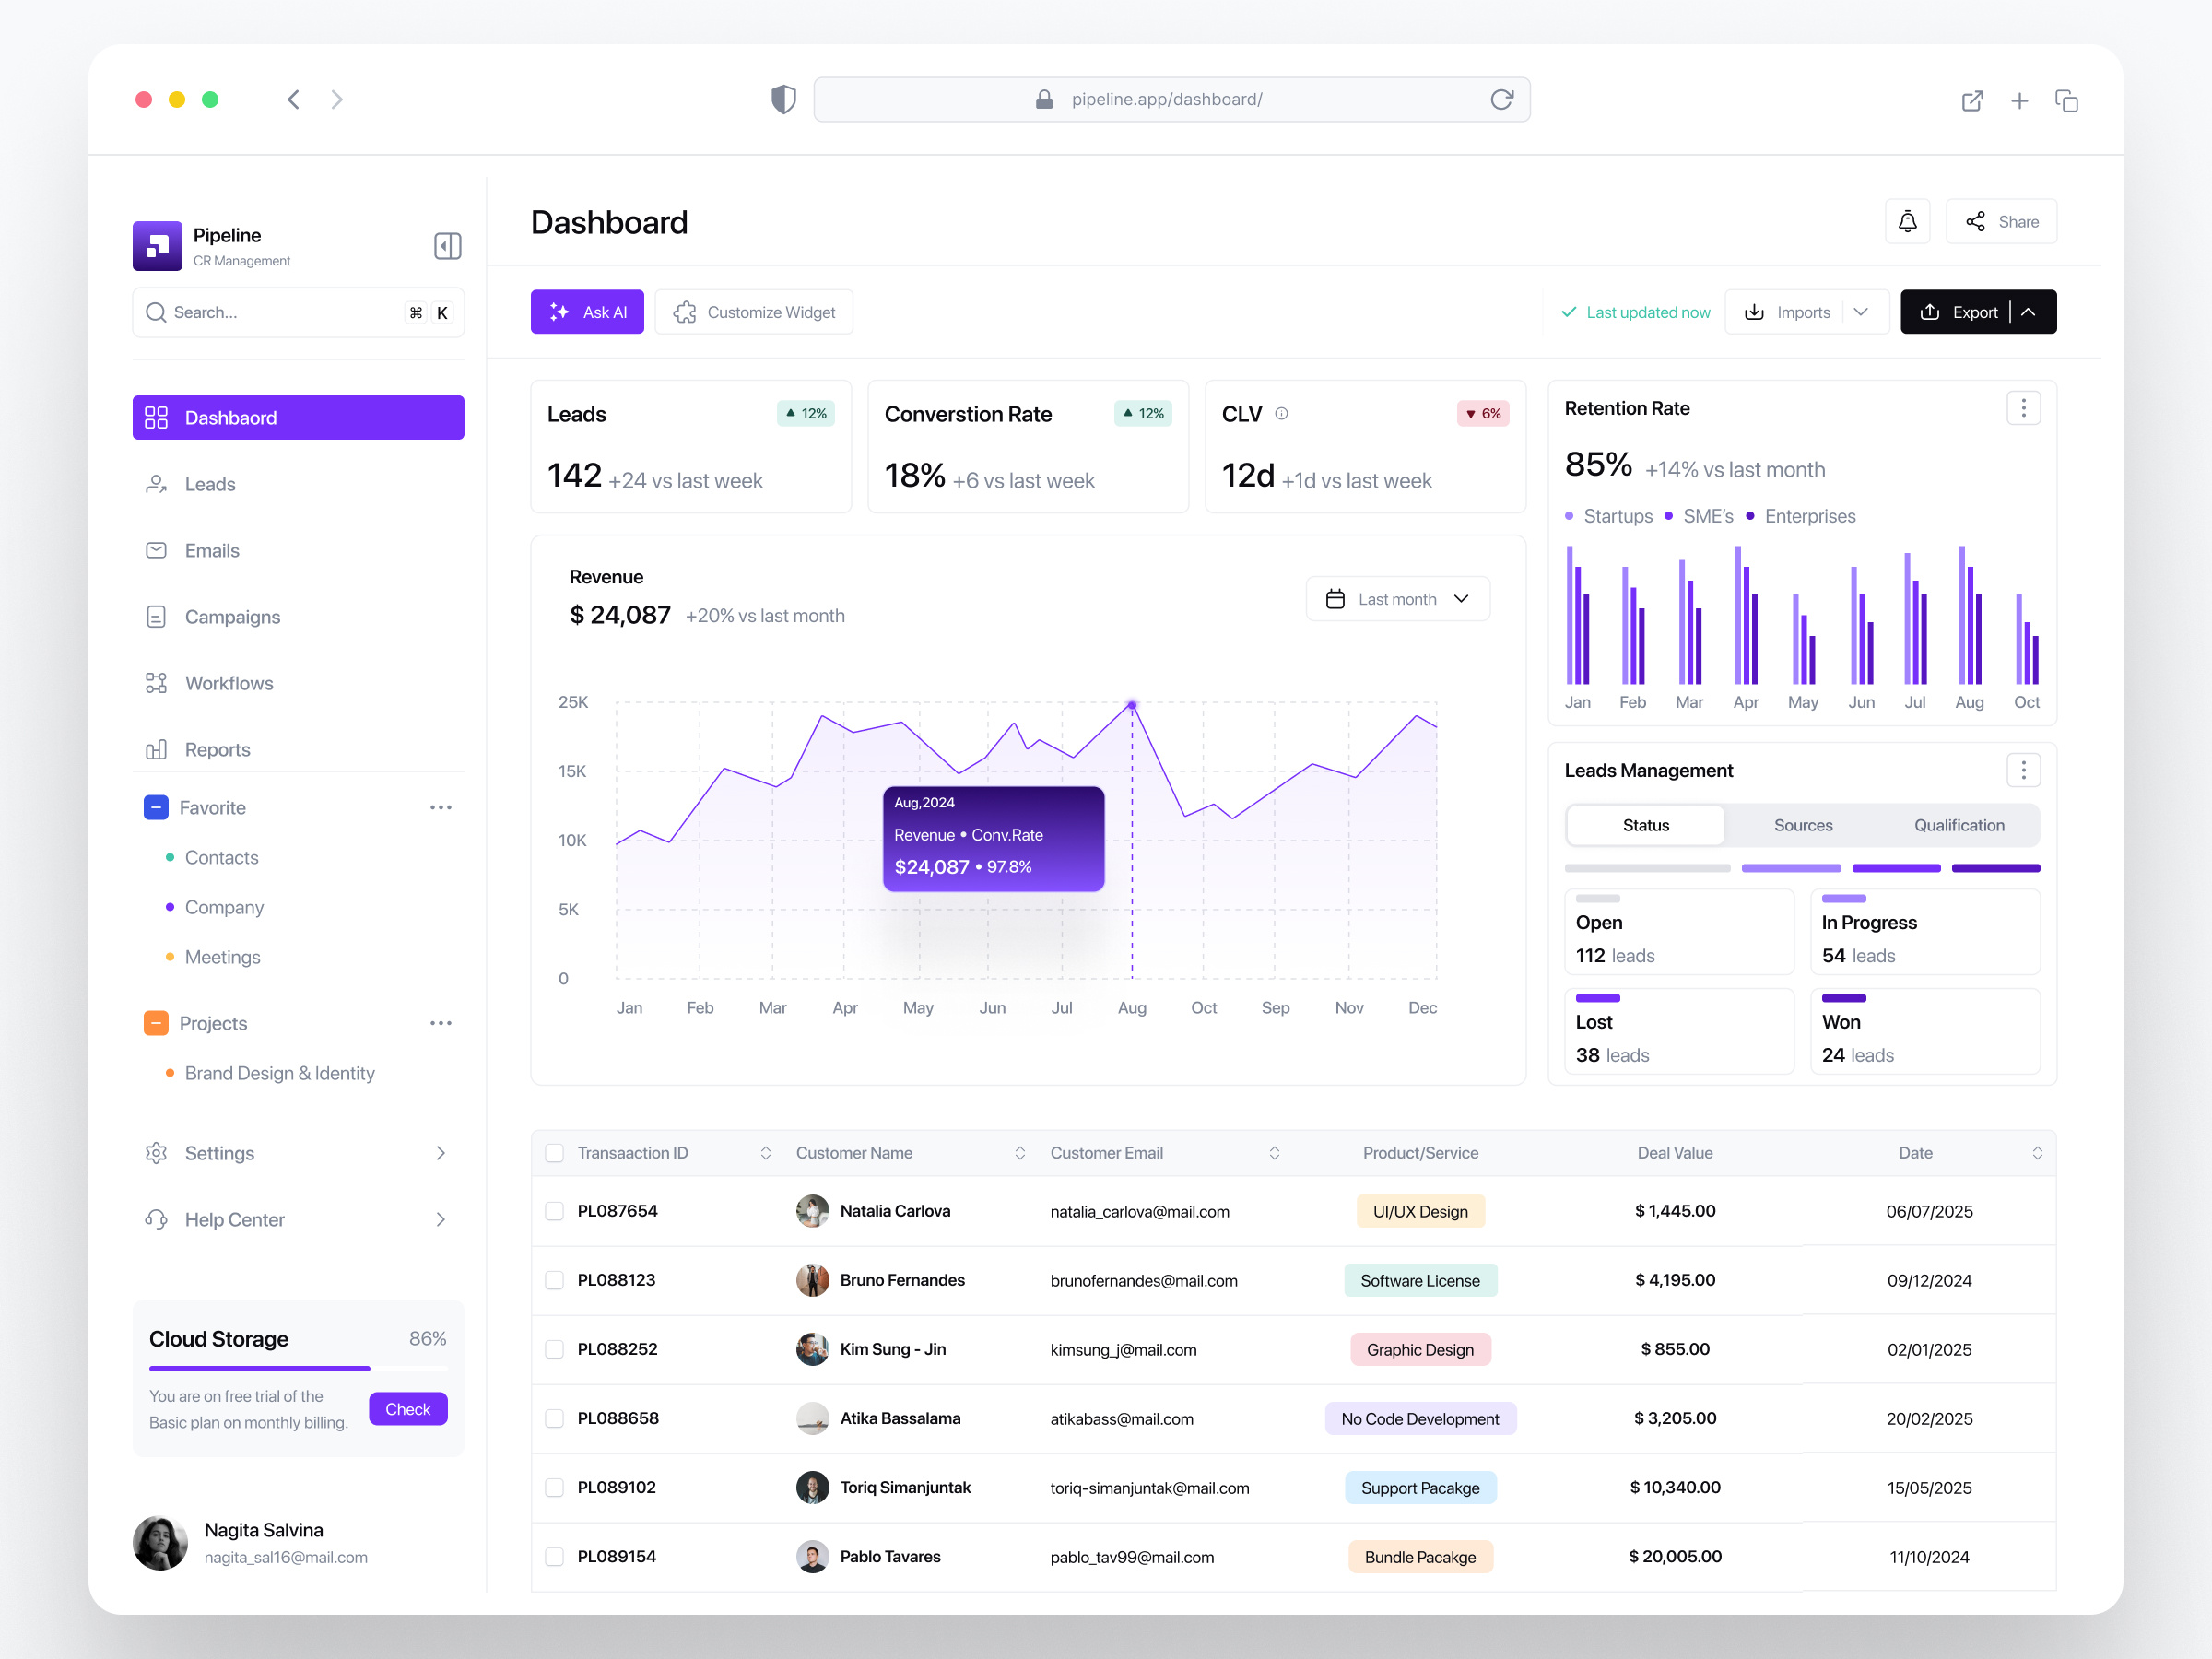Open notifications from the bell icon
Image resolution: width=2212 pixels, height=1659 pixels.
[1908, 221]
